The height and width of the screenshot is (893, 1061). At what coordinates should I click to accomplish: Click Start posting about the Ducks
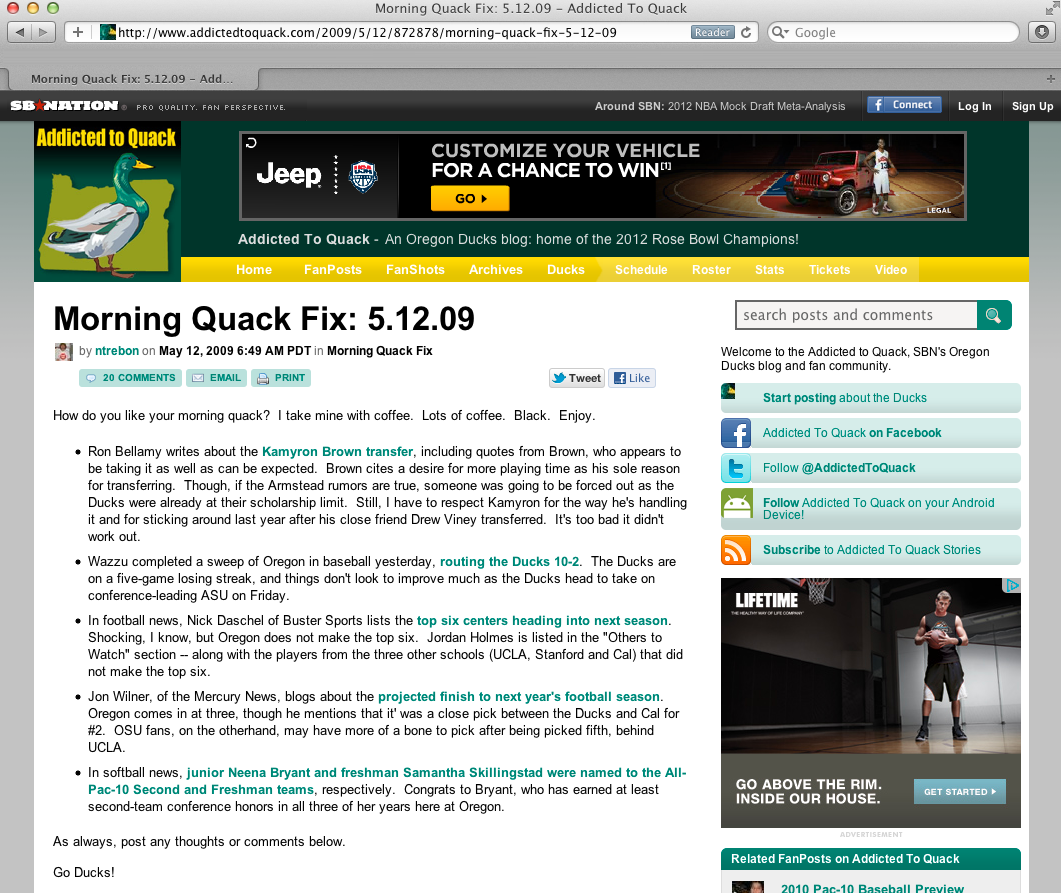pos(844,398)
